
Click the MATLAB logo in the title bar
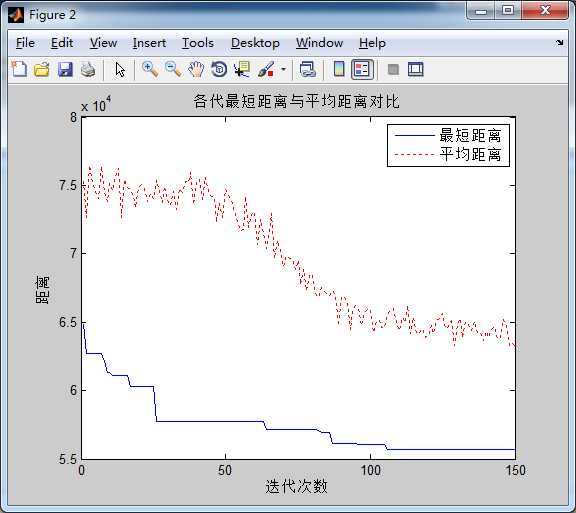[x=16, y=15]
